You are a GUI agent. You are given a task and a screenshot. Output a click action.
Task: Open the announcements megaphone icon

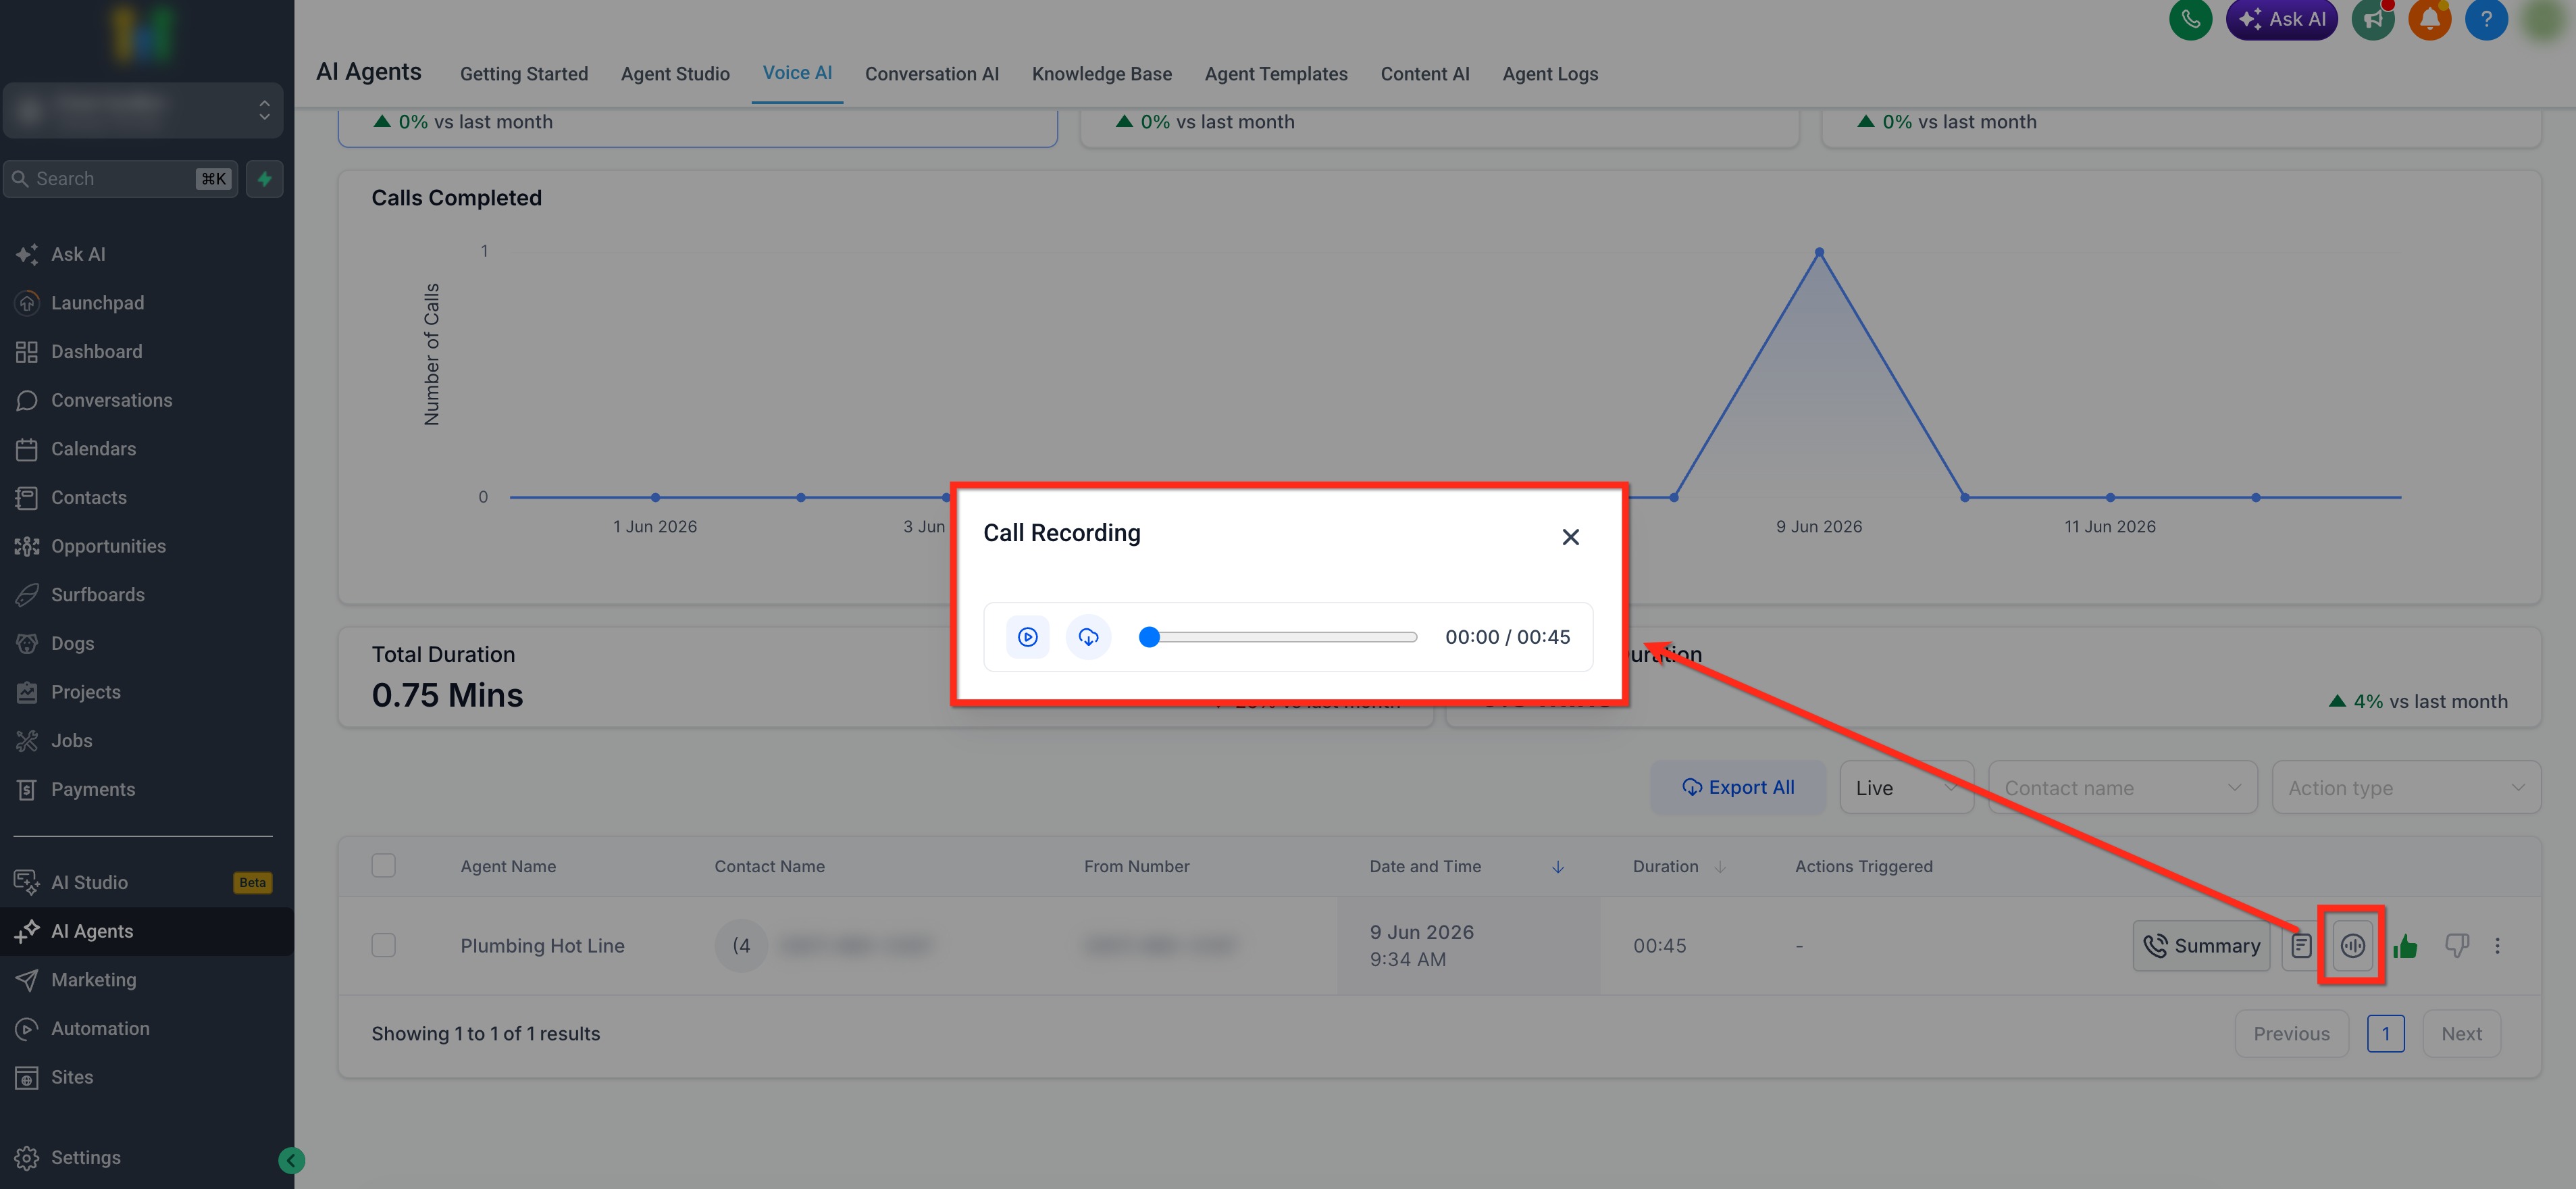2373,19
